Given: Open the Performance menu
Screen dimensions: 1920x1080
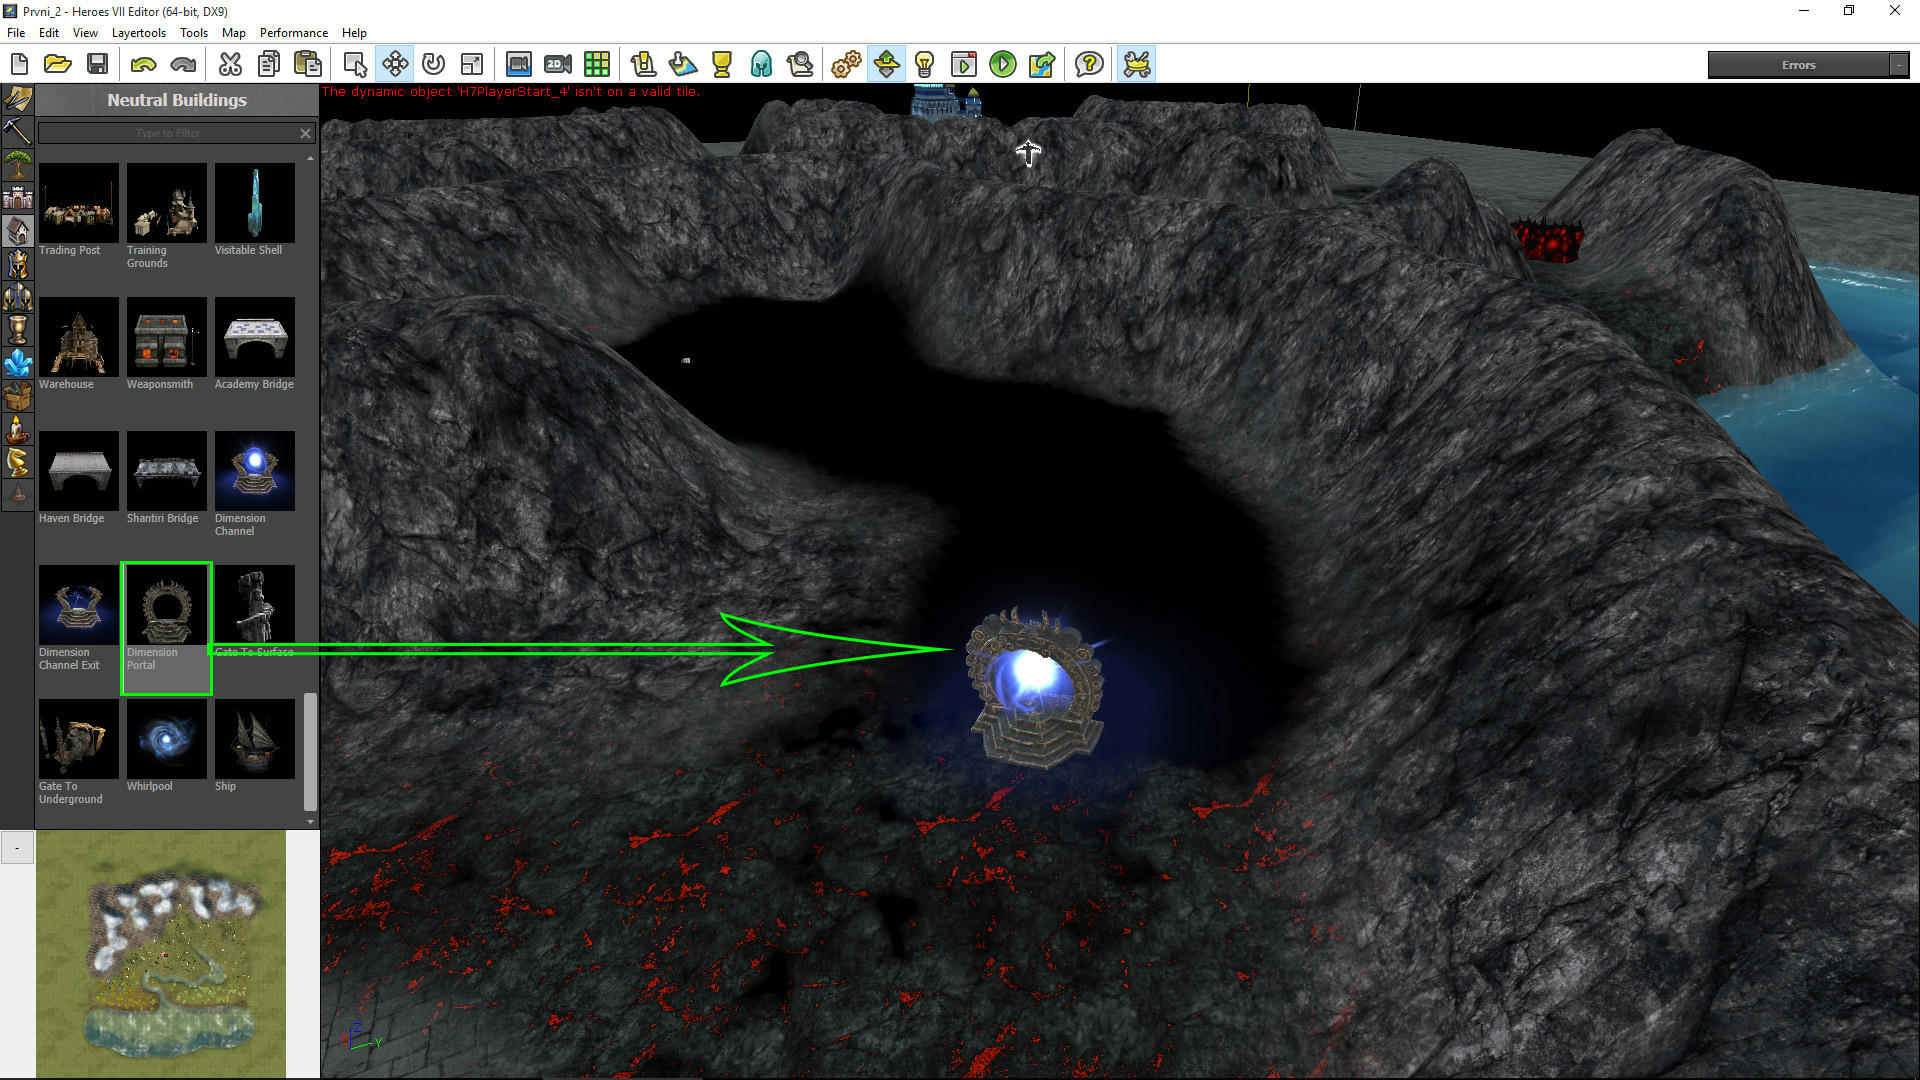Looking at the screenshot, I should pos(294,33).
